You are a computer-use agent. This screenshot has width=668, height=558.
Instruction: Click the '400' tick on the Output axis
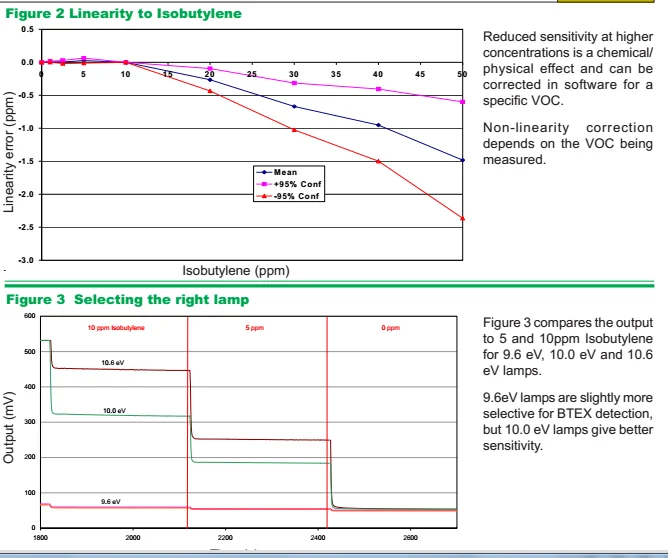(30, 387)
